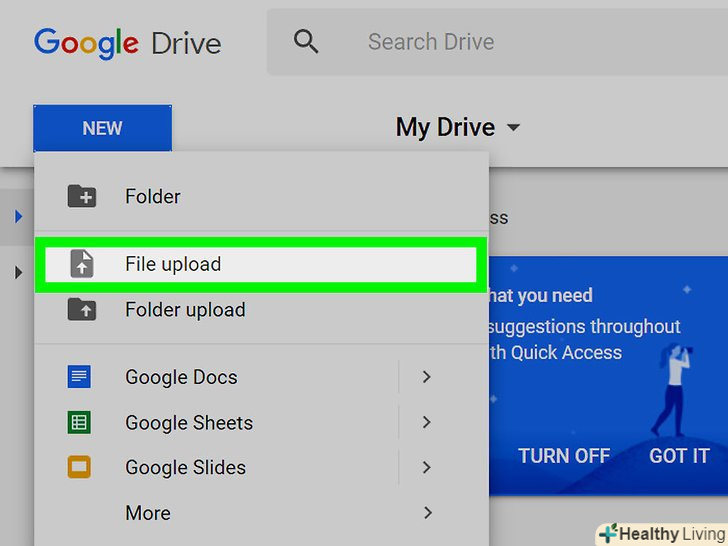The height and width of the screenshot is (546, 728).
Task: Click the Google Slides icon
Action: pos(79,467)
